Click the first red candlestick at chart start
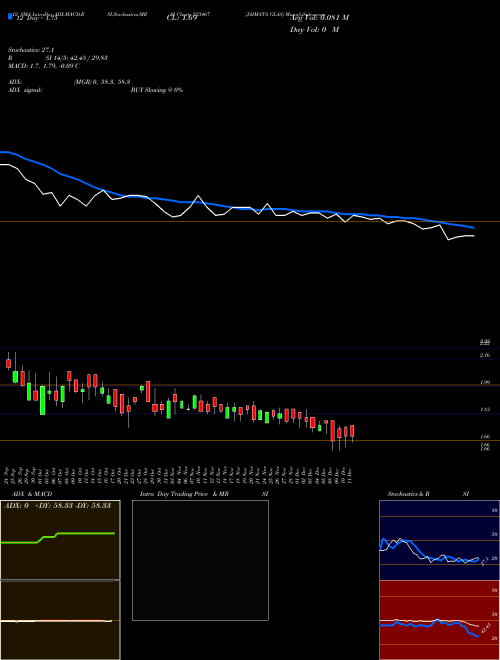Viewport: 500px width, 660px height. click(8, 363)
